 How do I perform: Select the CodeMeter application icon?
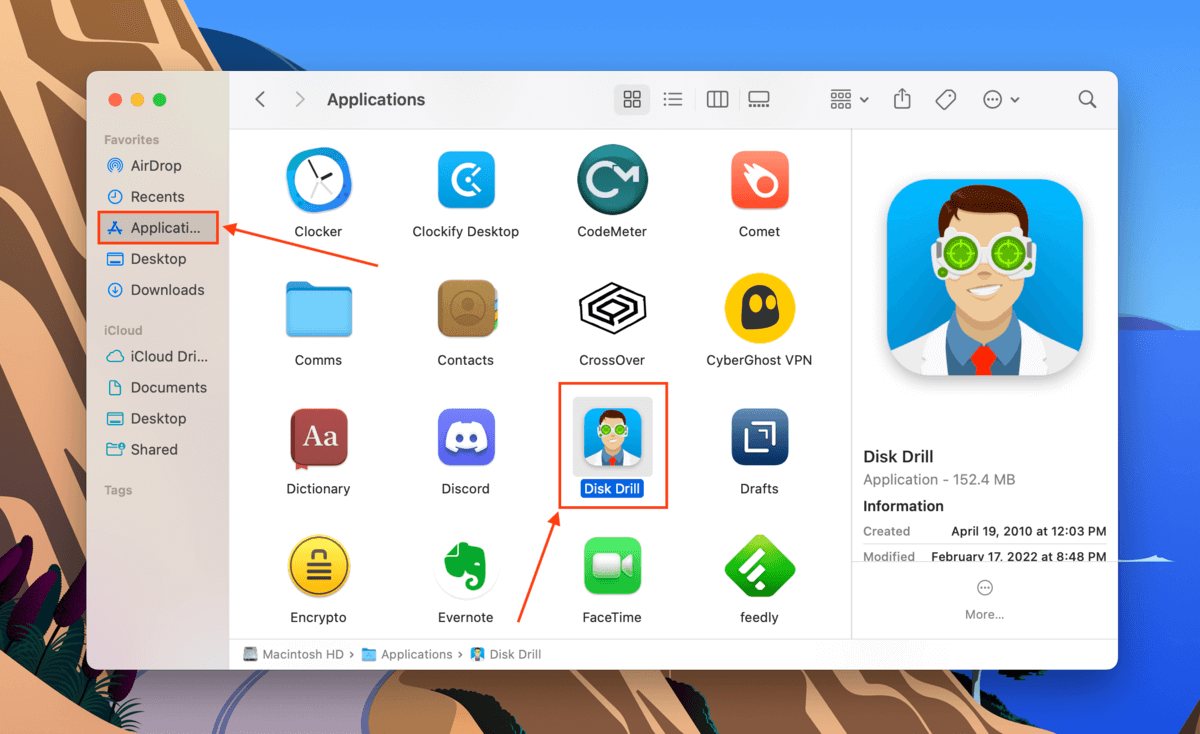pos(612,180)
